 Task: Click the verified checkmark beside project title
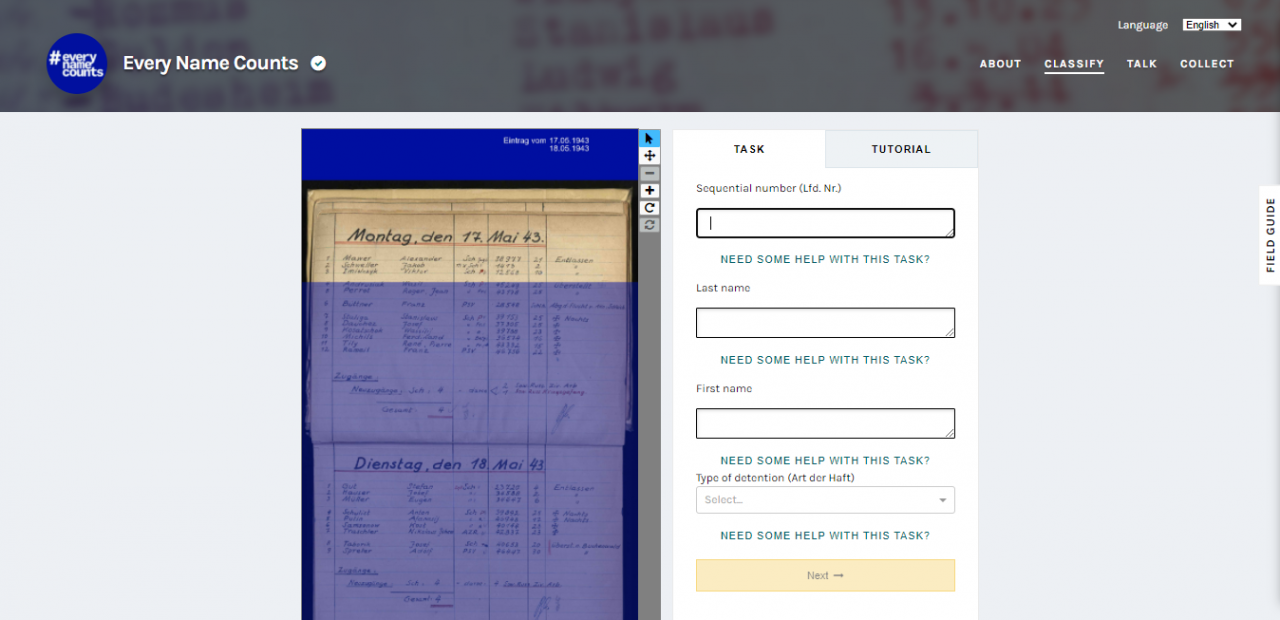(x=318, y=63)
